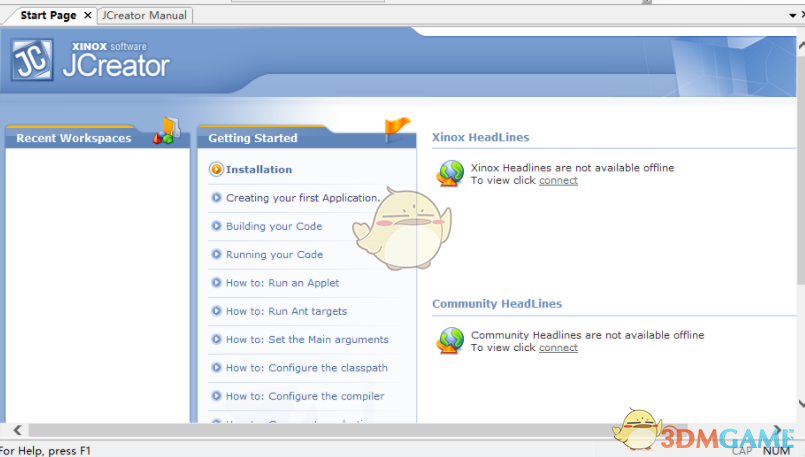Click the bullet icon beside Run Ant targets
The height and width of the screenshot is (457, 805).
tap(216, 311)
